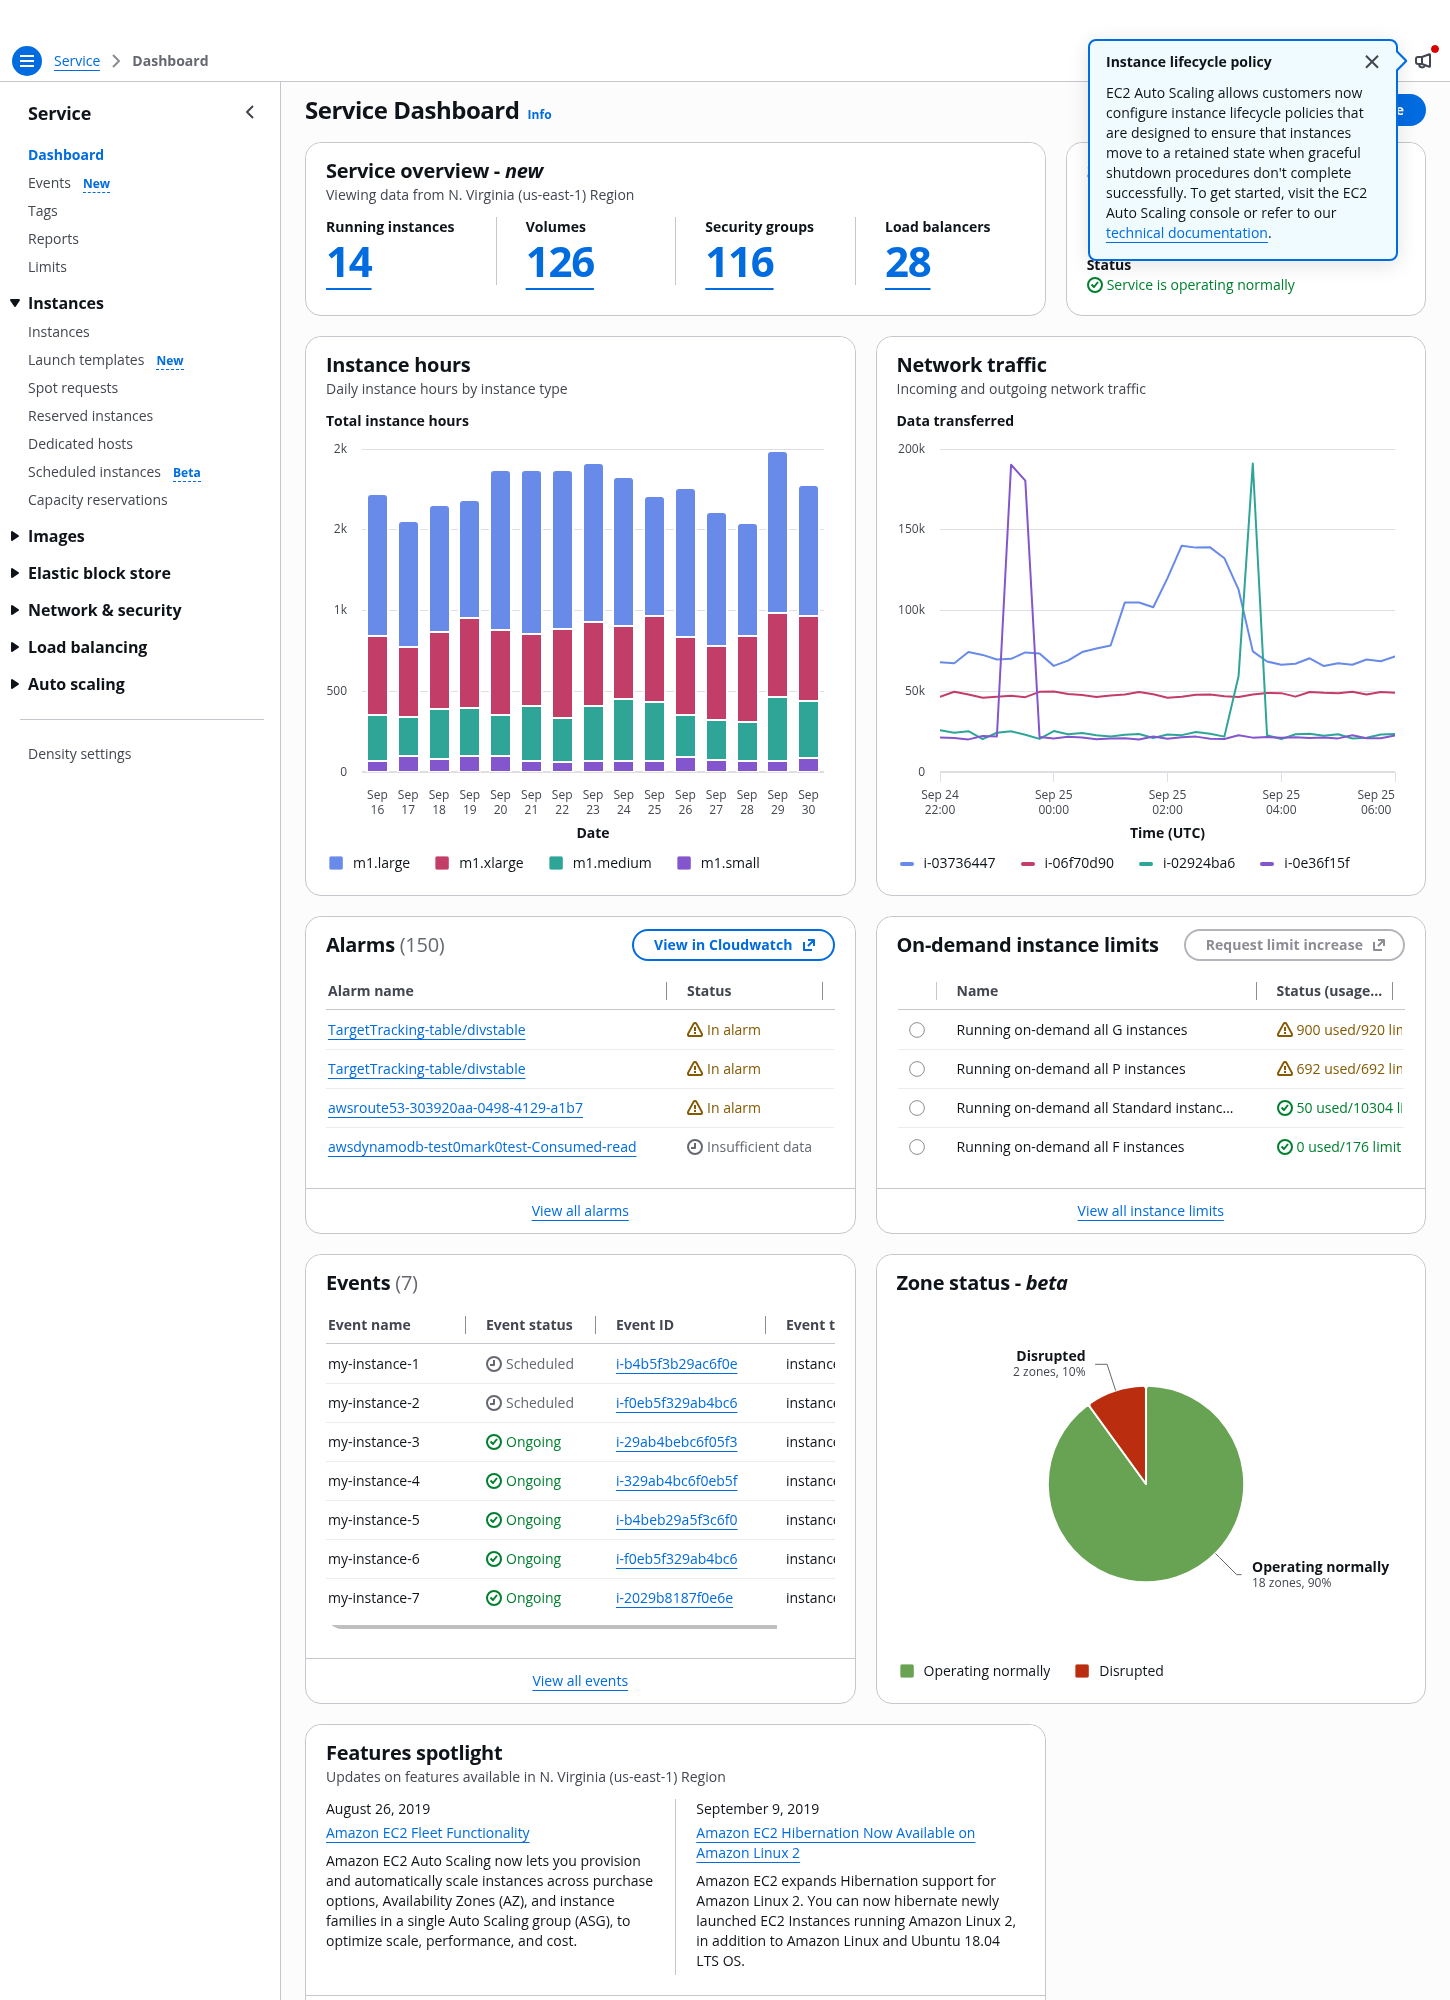Open the hamburger navigation menu icon
The image size is (1450, 2000).
27,61
